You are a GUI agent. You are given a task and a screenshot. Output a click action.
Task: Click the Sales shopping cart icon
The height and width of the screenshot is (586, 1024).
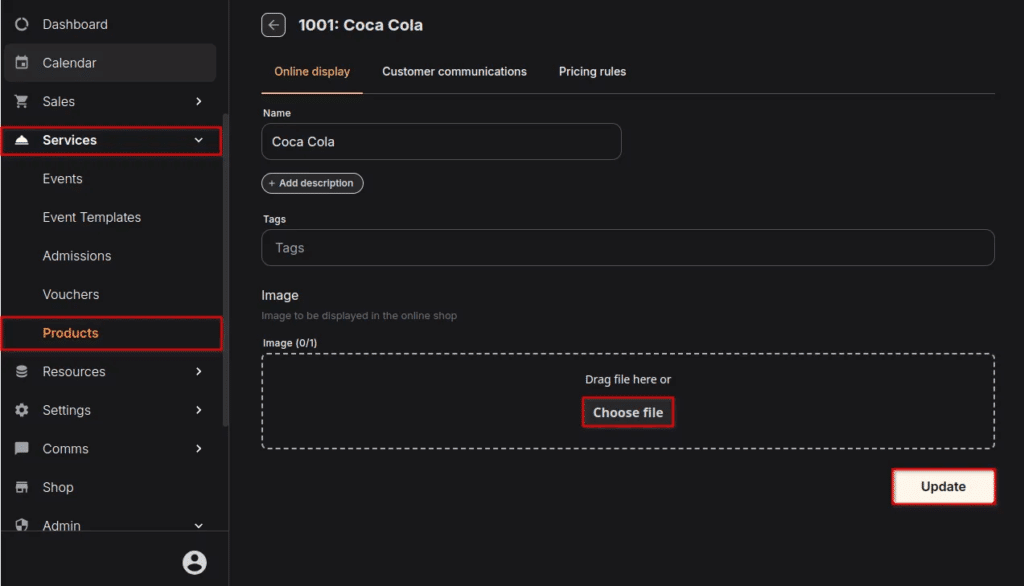click(x=22, y=101)
